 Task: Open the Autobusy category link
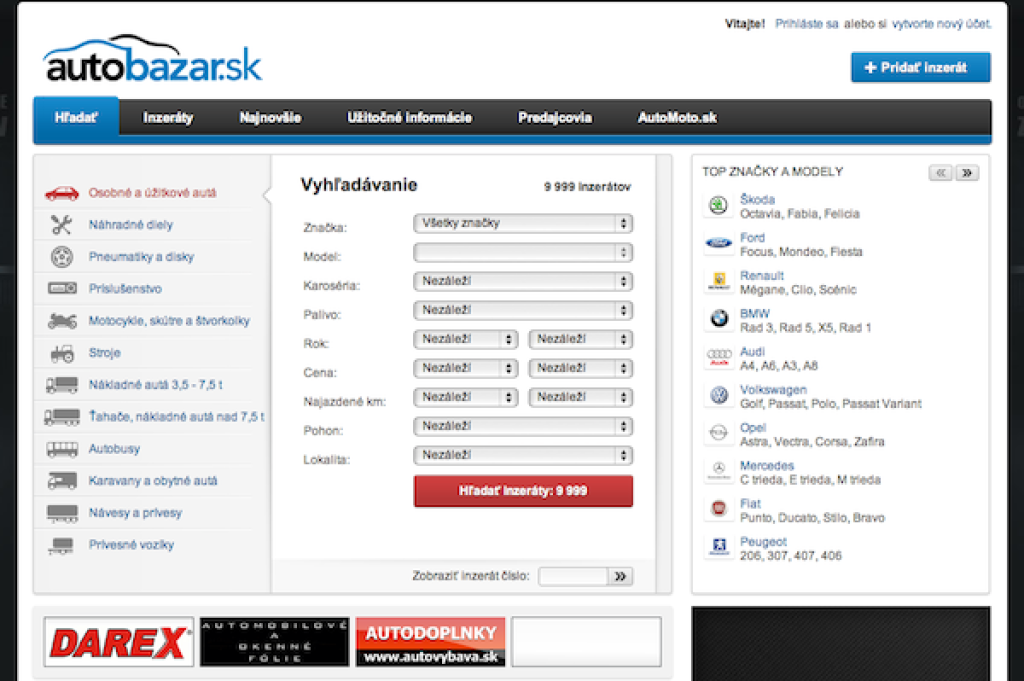114,449
